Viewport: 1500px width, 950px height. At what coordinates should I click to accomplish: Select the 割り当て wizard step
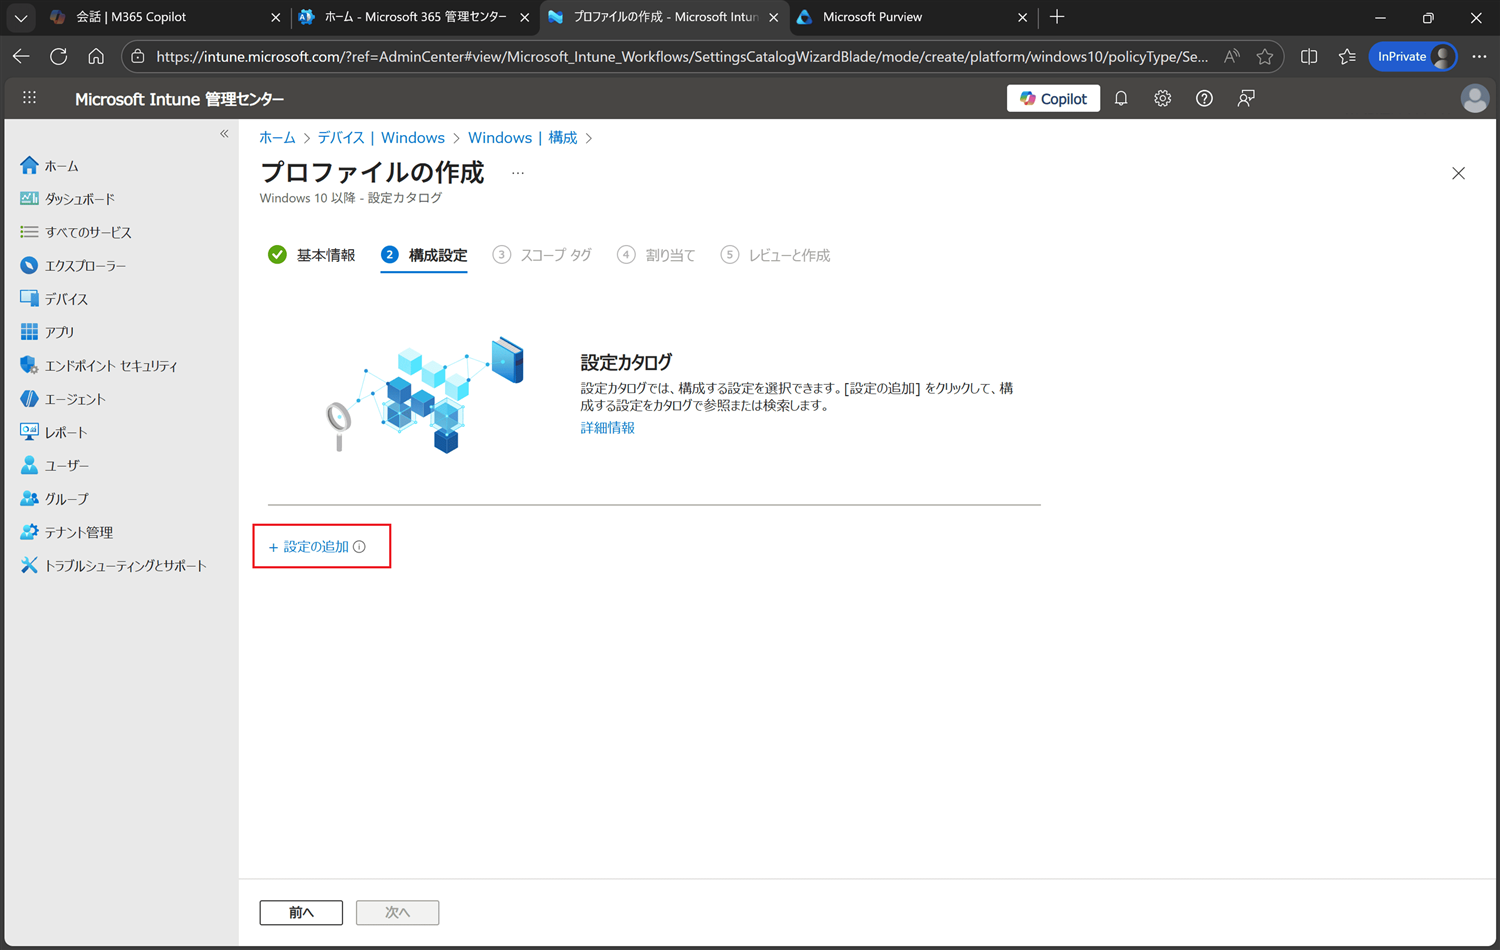(656, 255)
